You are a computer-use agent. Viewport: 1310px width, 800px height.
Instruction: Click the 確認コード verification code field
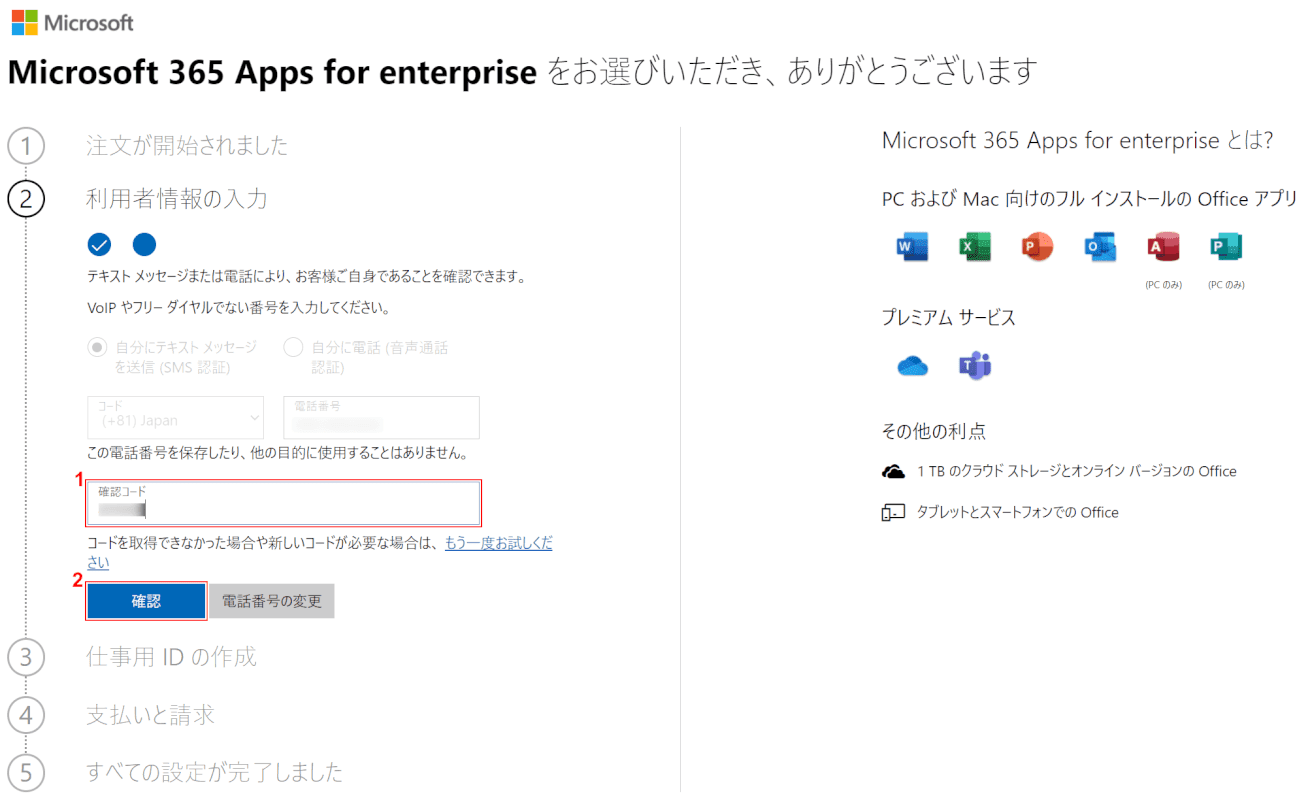coord(284,502)
